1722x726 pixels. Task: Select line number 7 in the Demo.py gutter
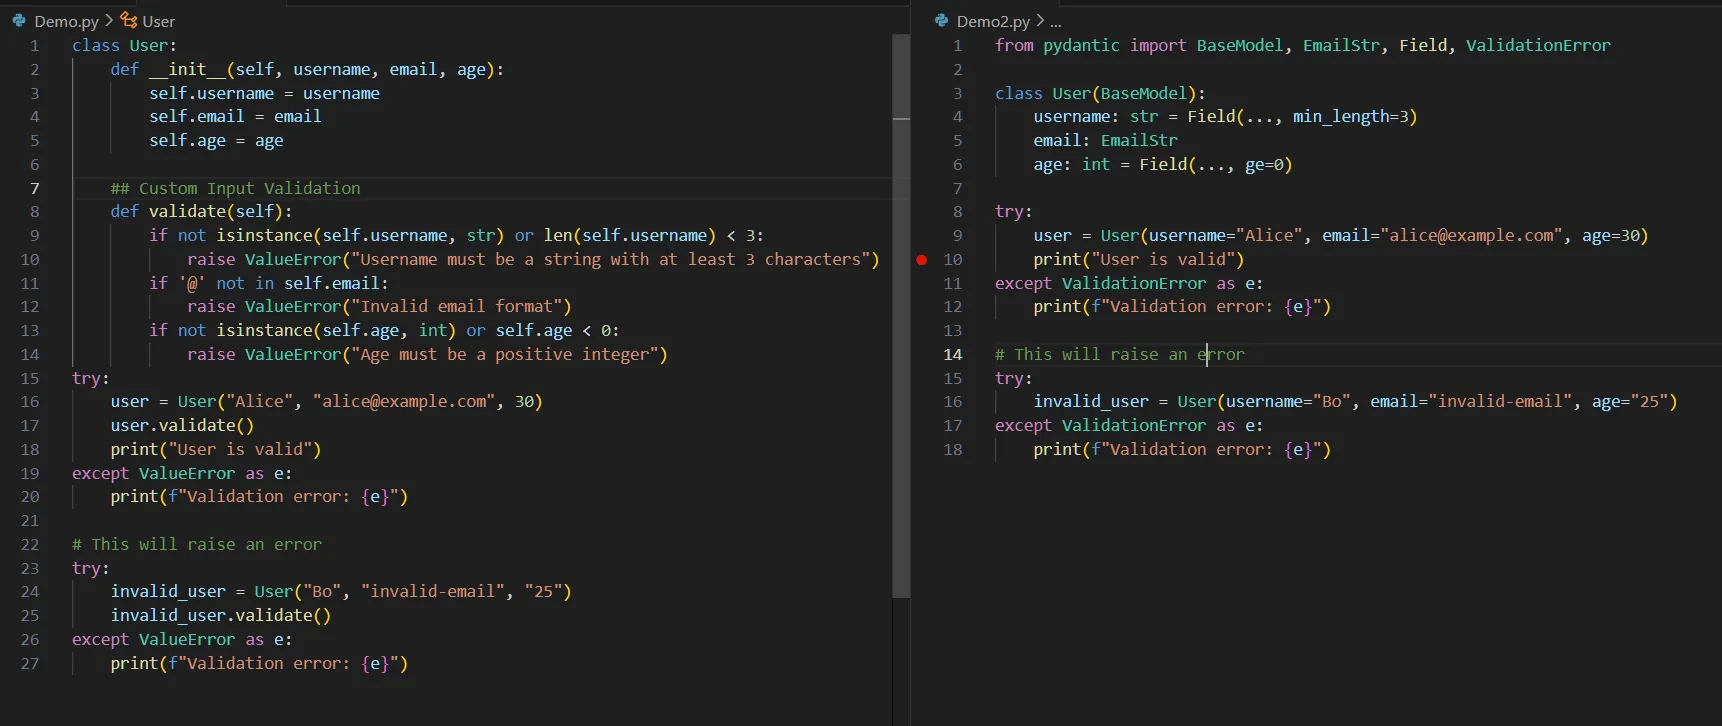click(35, 188)
